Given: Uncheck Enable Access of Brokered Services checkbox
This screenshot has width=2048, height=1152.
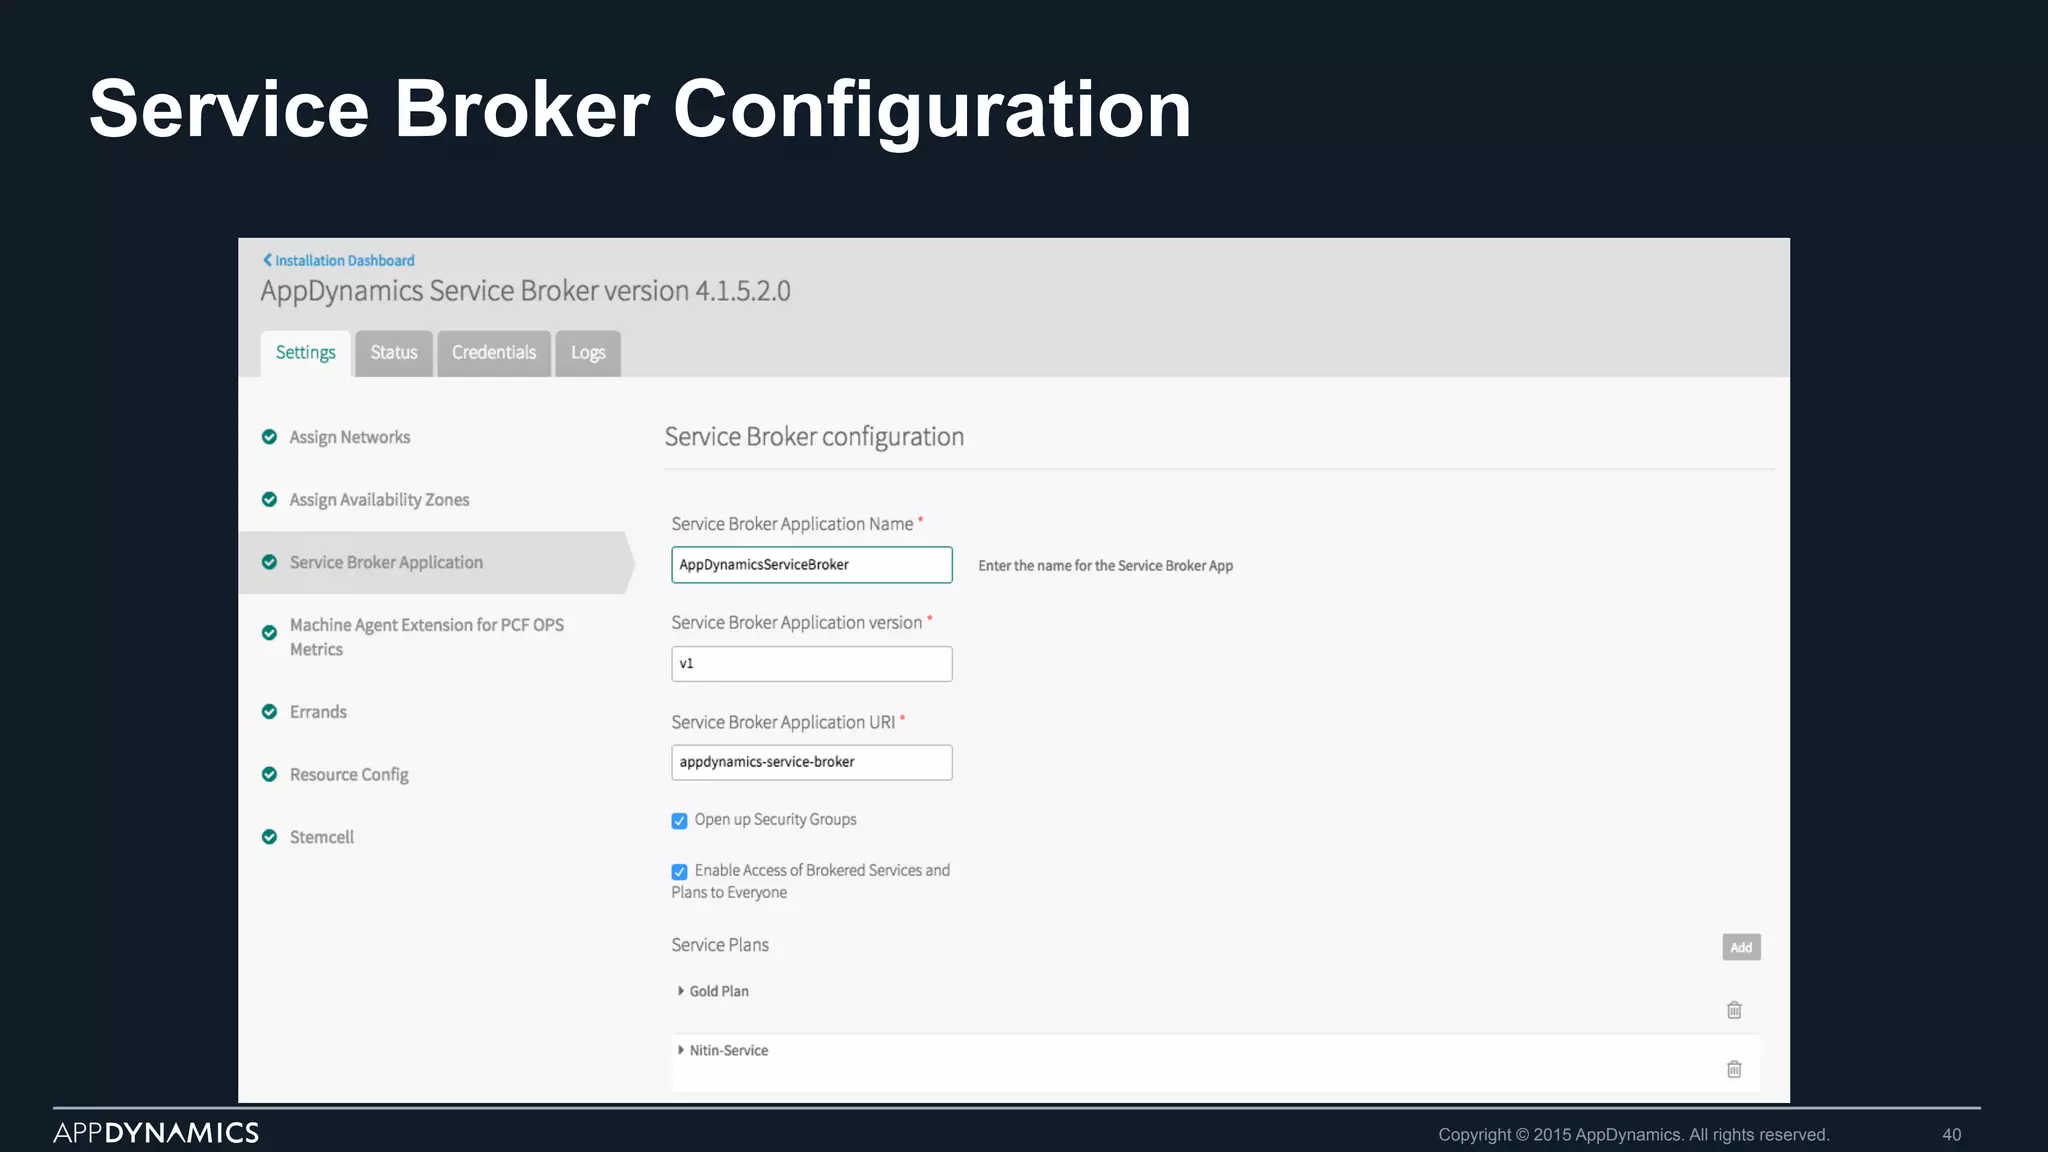Looking at the screenshot, I should pos(680,872).
